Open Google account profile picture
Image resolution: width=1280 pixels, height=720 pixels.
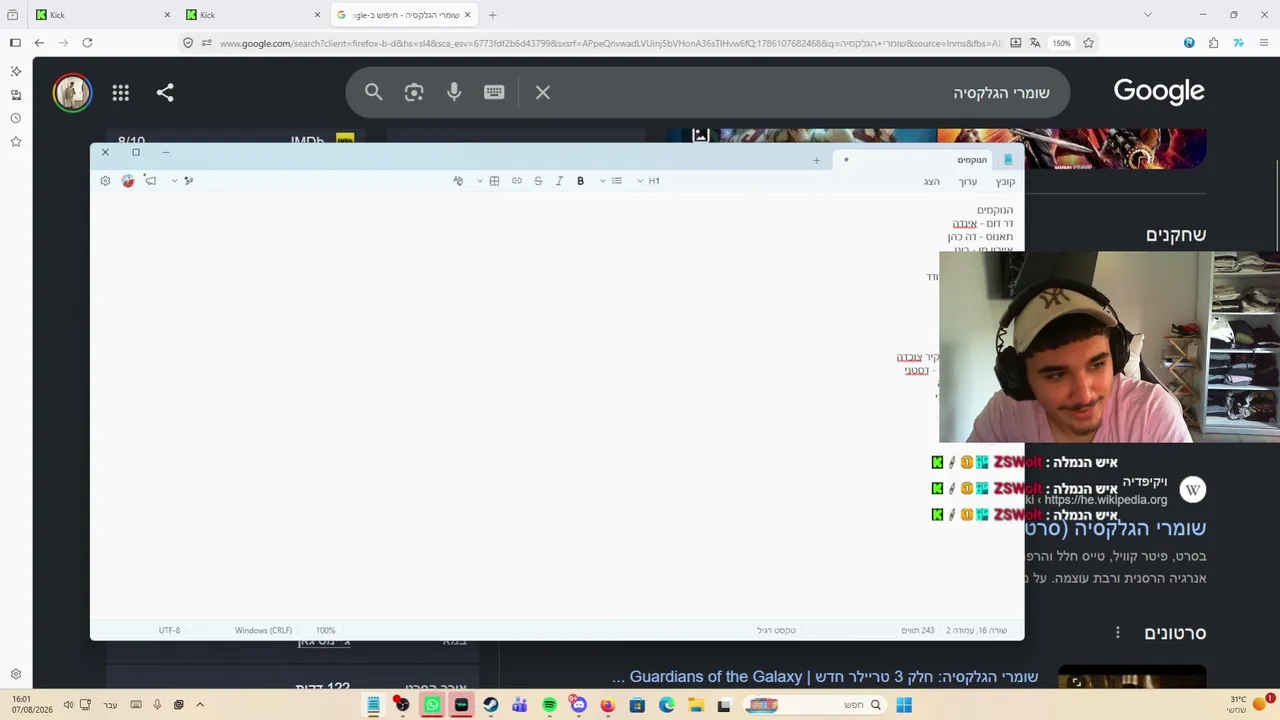(x=72, y=93)
